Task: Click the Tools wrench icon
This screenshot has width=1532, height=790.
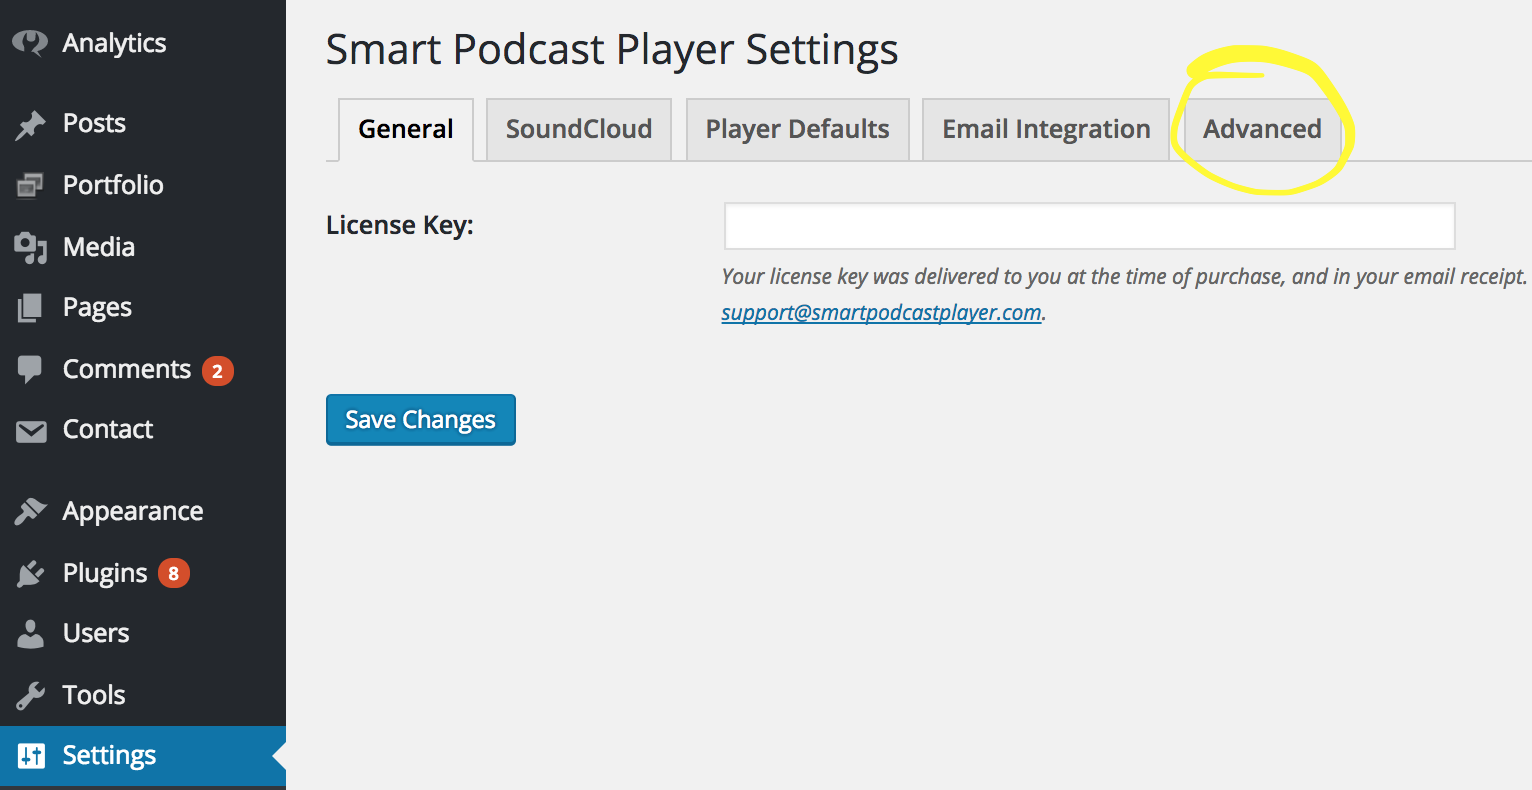Action: point(30,696)
